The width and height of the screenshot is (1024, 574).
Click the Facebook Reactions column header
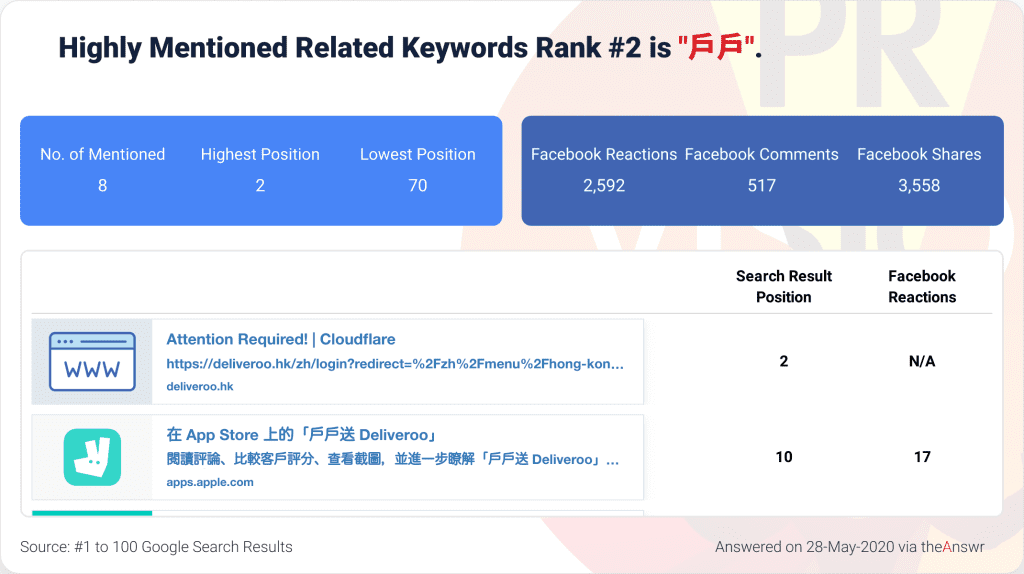click(x=922, y=287)
